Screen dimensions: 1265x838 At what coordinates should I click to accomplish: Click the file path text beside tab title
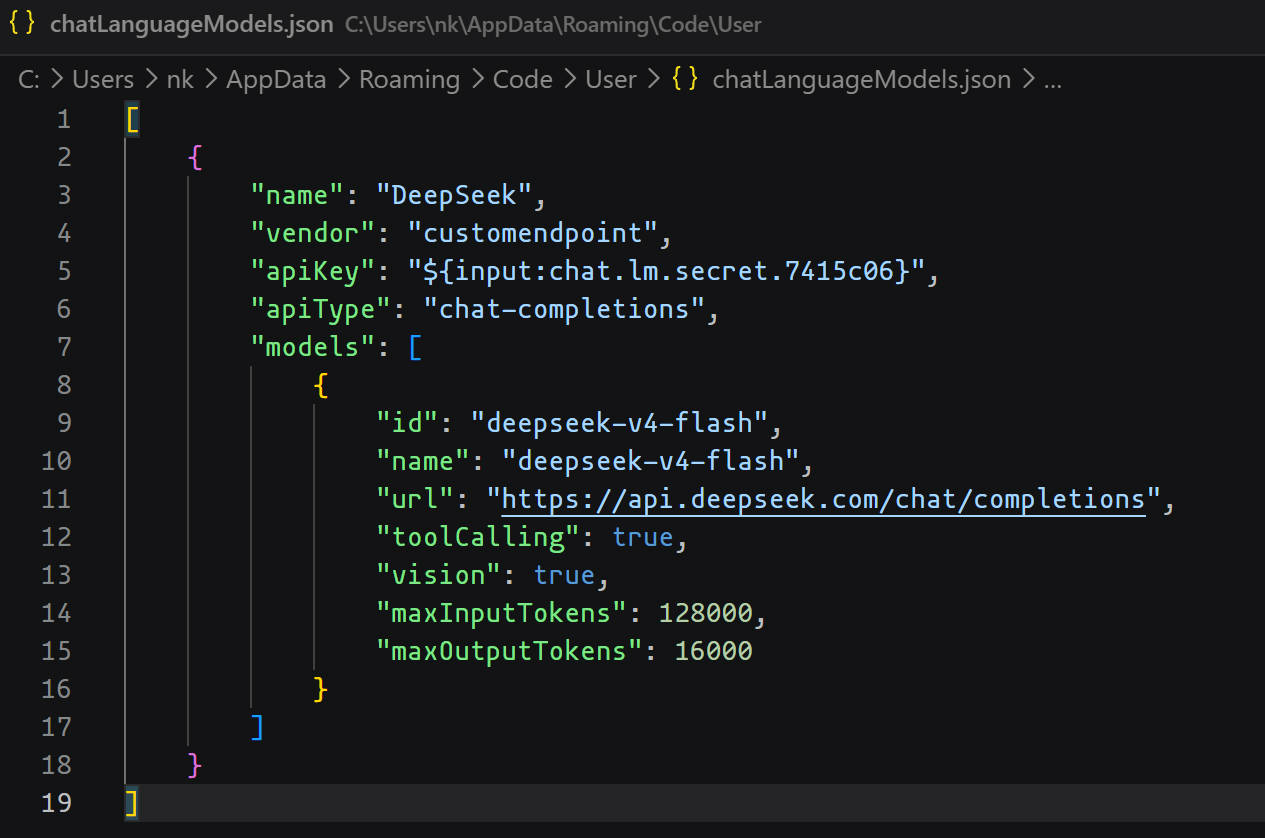[553, 25]
